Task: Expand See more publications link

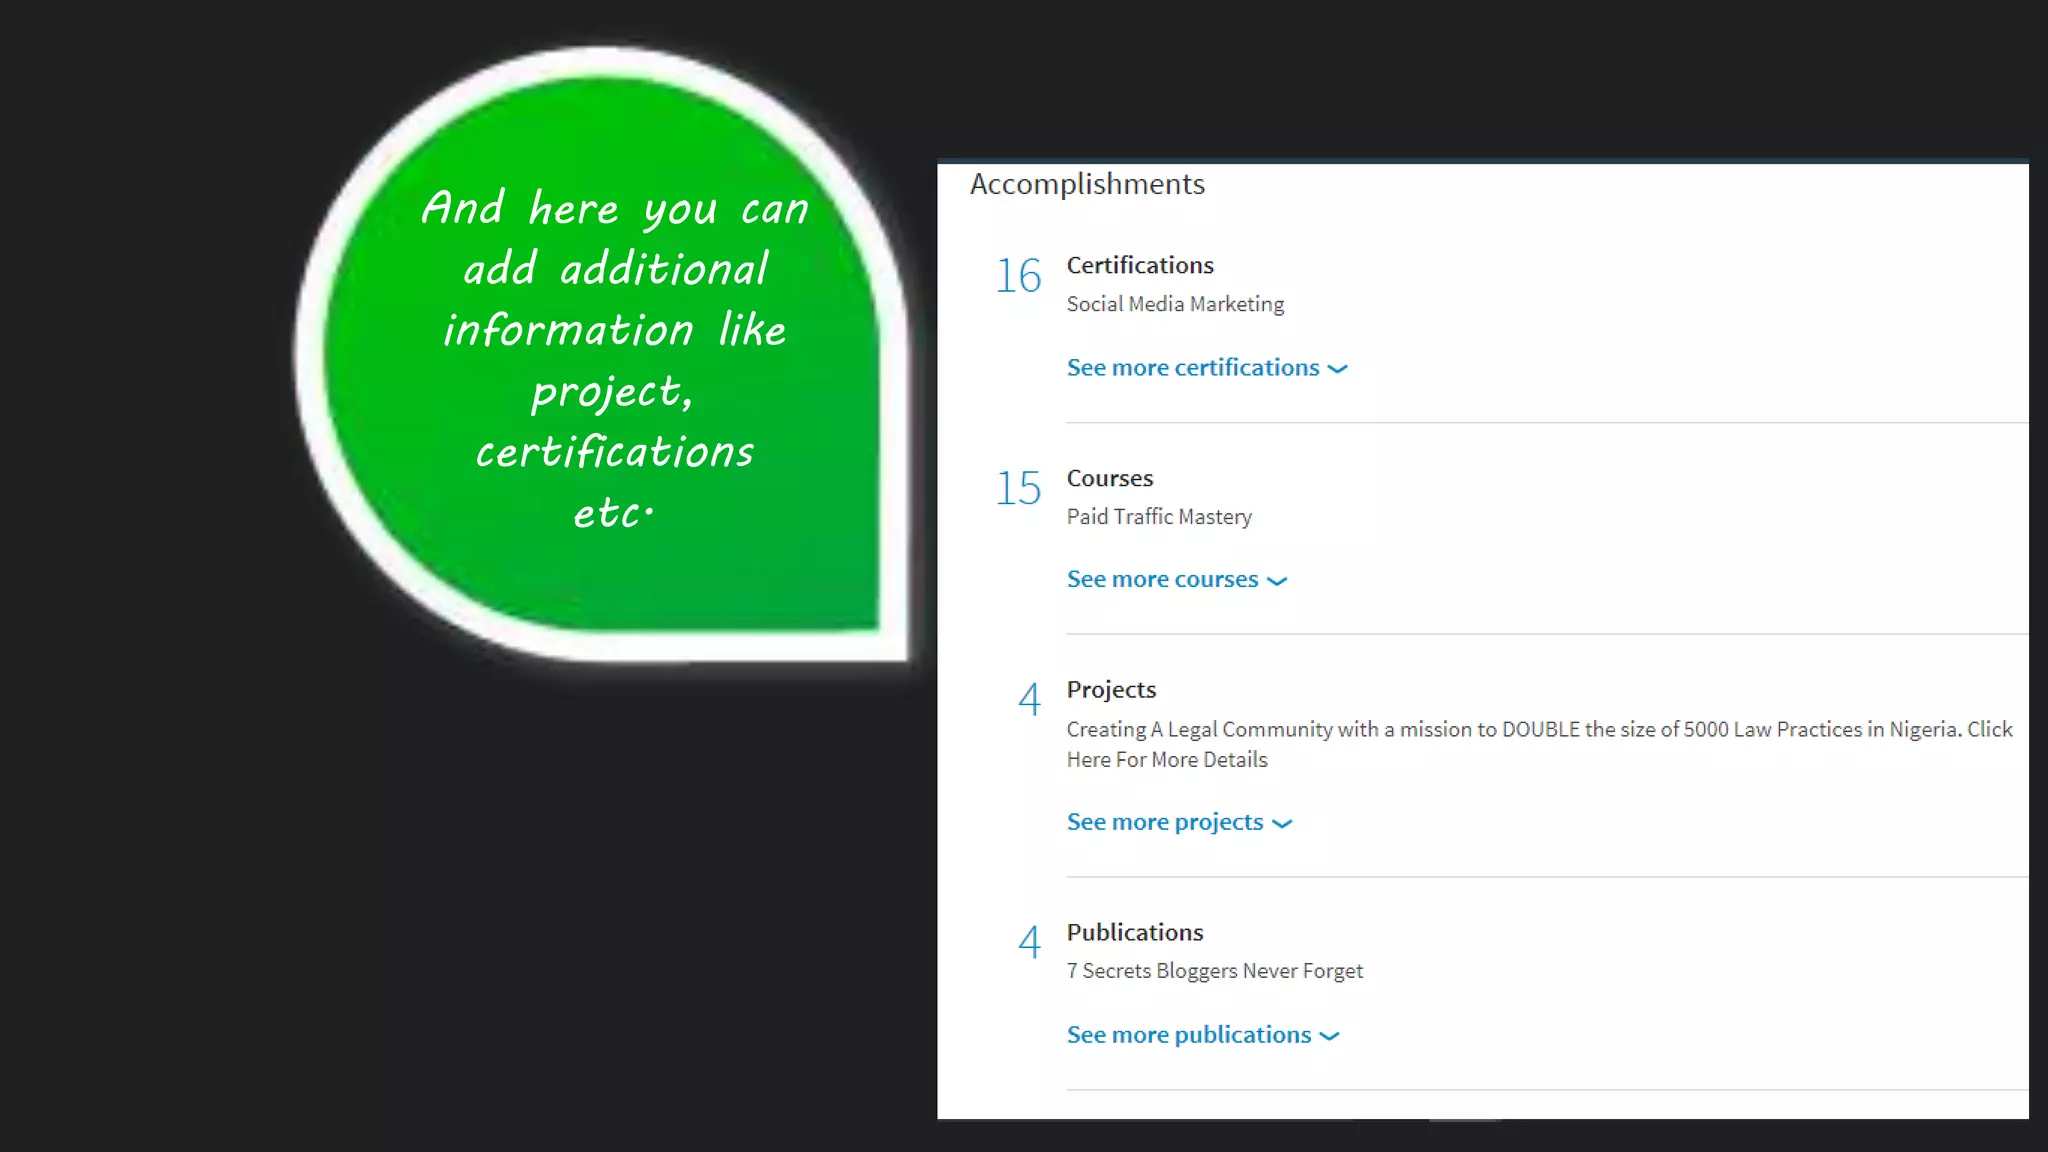Action: (x=1203, y=1035)
